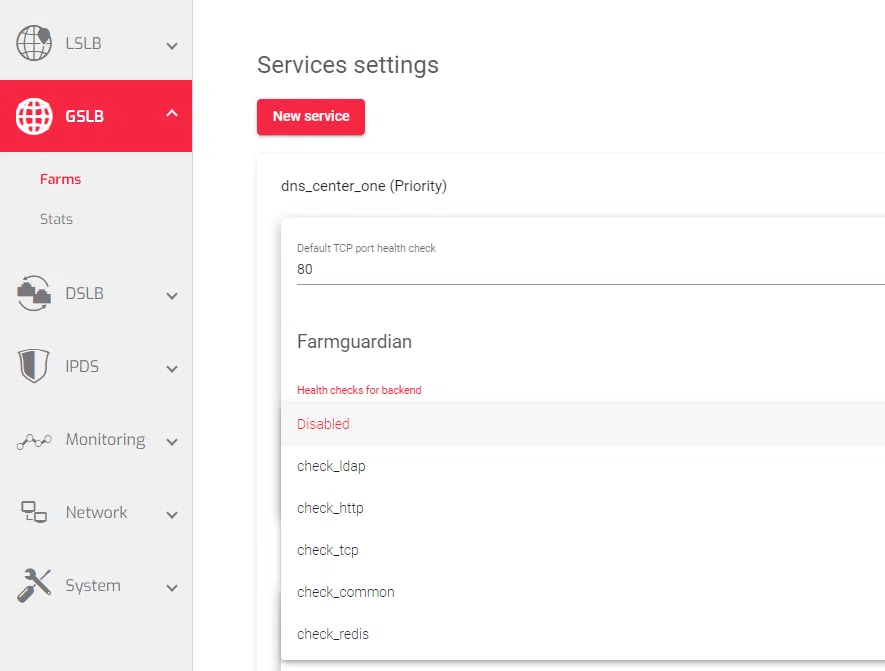
Task: Expand the System section chevron
Action: (172, 588)
